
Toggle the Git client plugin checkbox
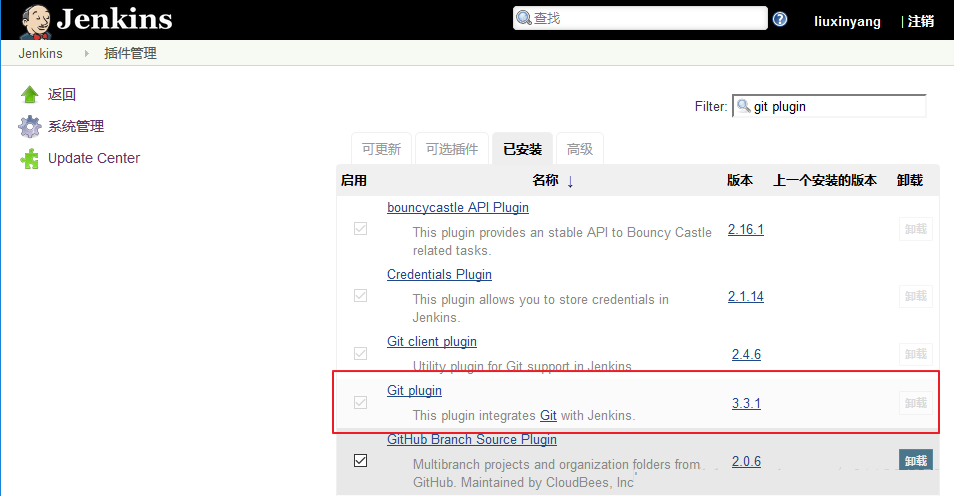(360, 354)
